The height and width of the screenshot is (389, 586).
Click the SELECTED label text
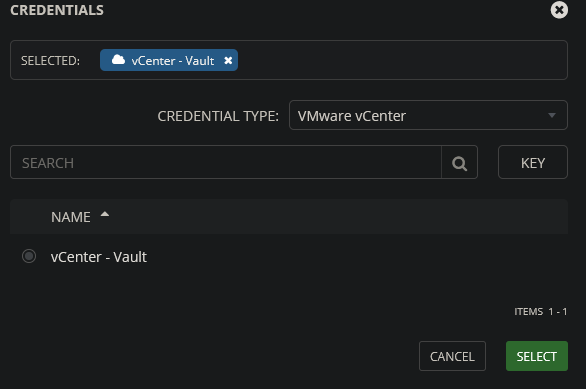pos(50,61)
